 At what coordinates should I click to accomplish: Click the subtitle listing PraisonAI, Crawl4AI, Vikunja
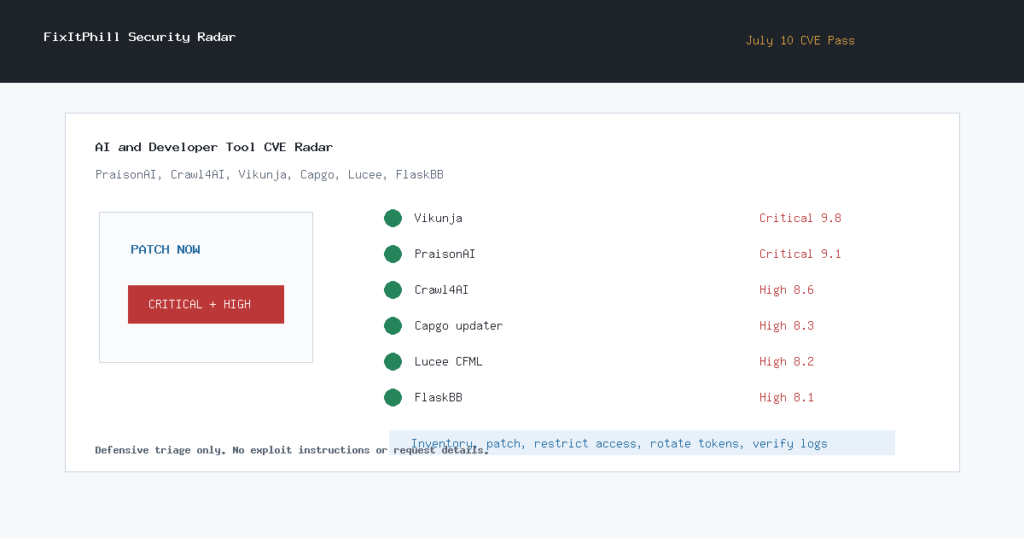pos(269,175)
